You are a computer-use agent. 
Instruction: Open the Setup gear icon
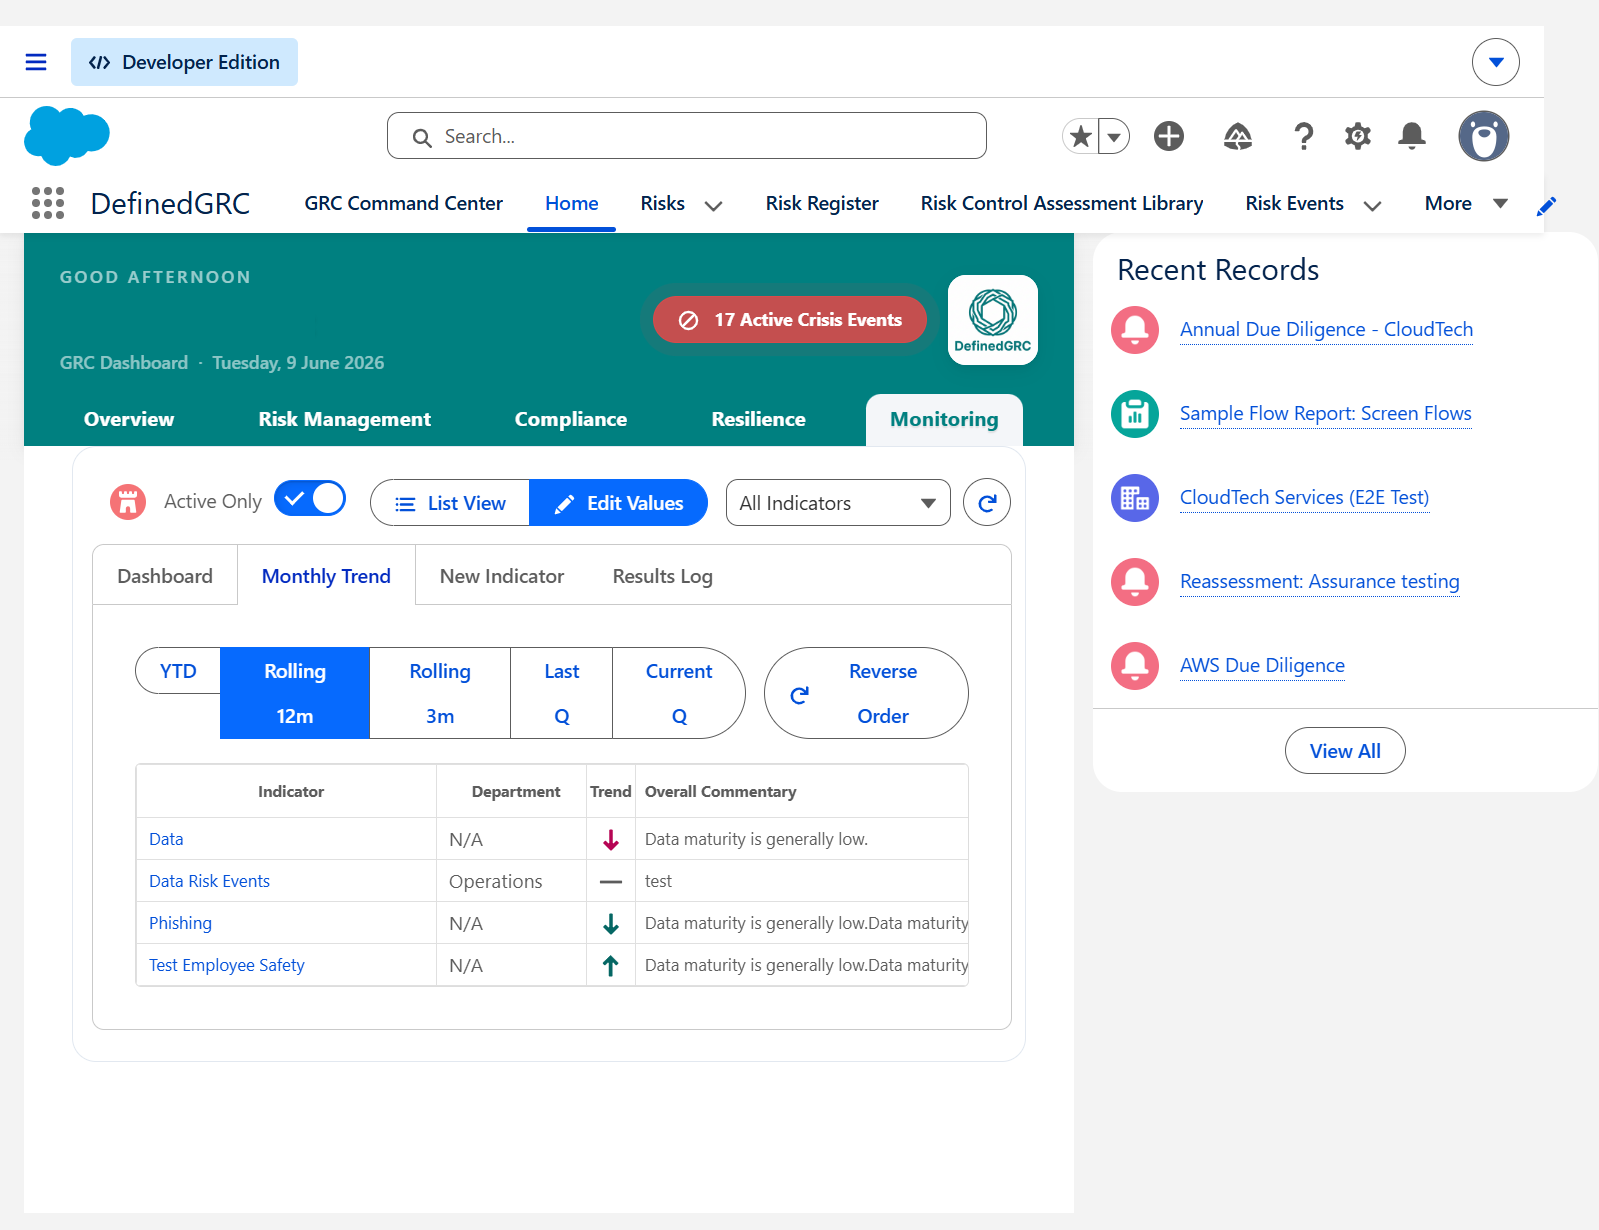pos(1357,136)
